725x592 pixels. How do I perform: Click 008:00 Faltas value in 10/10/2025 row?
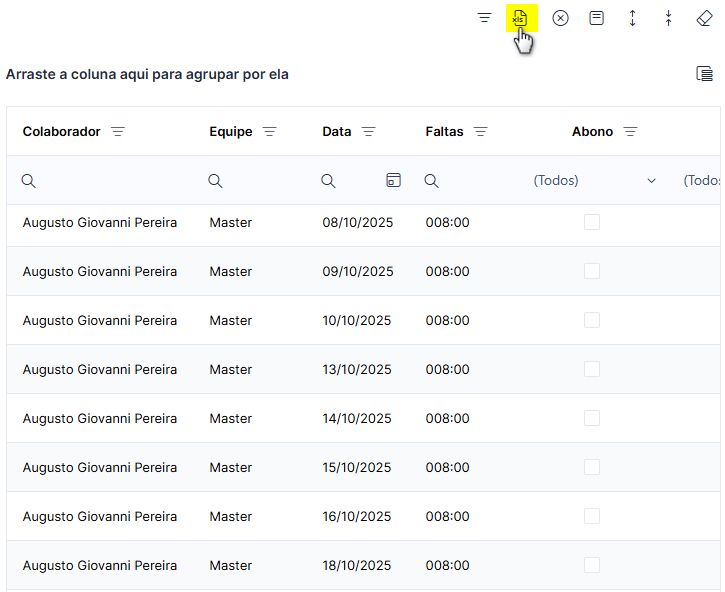[448, 321]
